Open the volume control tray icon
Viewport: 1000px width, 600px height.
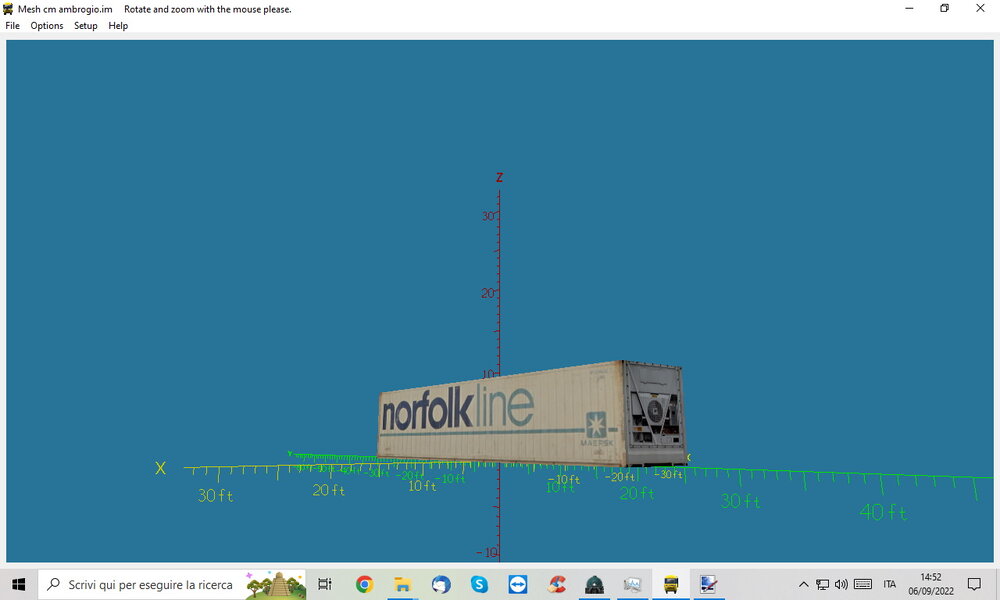(841, 584)
